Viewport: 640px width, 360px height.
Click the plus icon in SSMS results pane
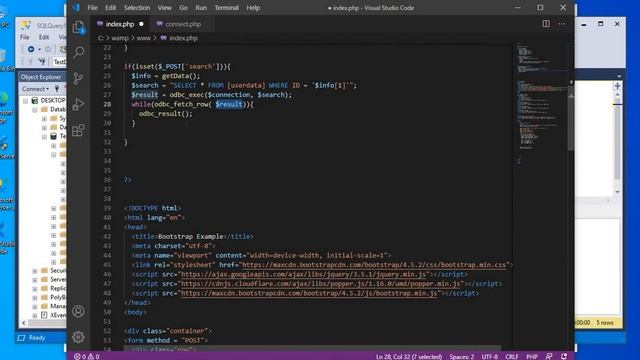(x=618, y=86)
